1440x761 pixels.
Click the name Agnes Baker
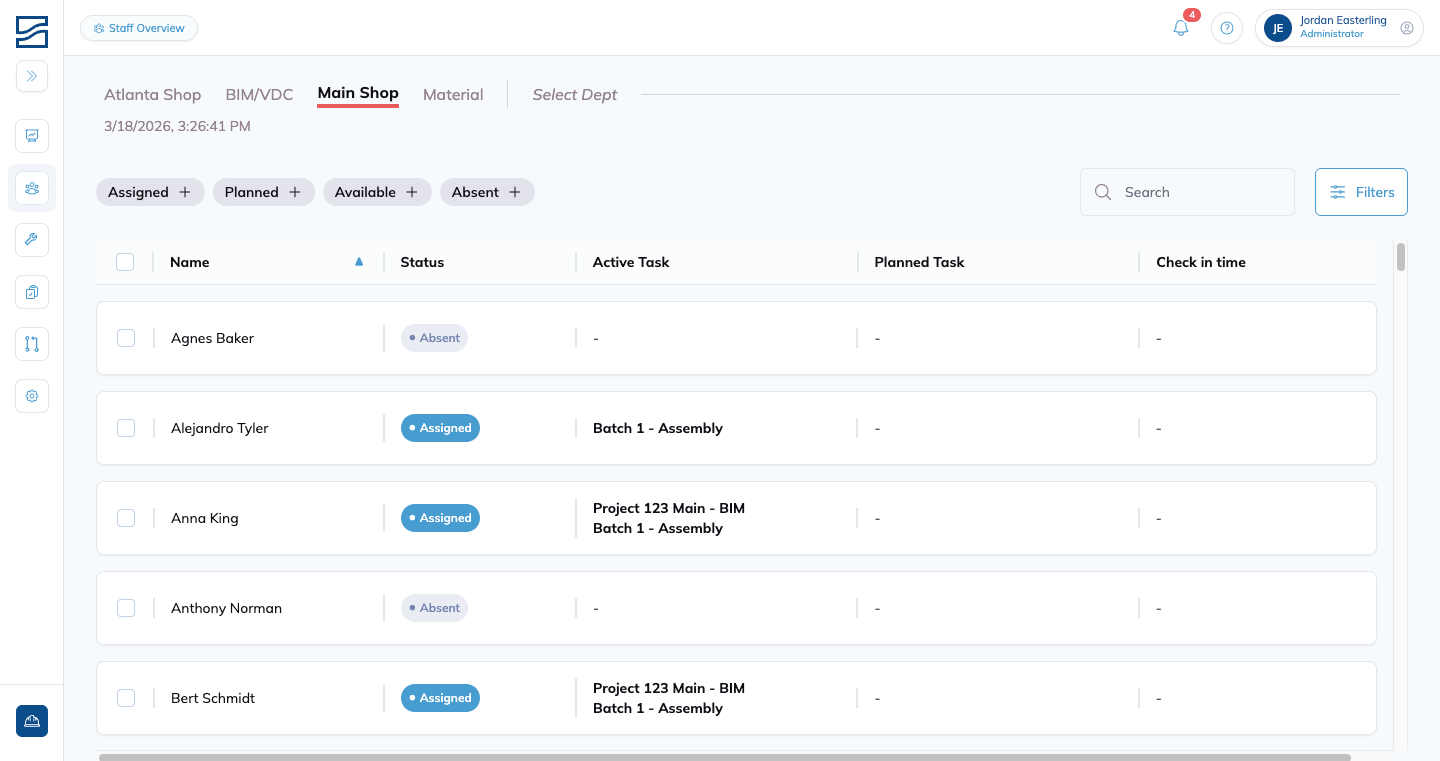click(212, 338)
